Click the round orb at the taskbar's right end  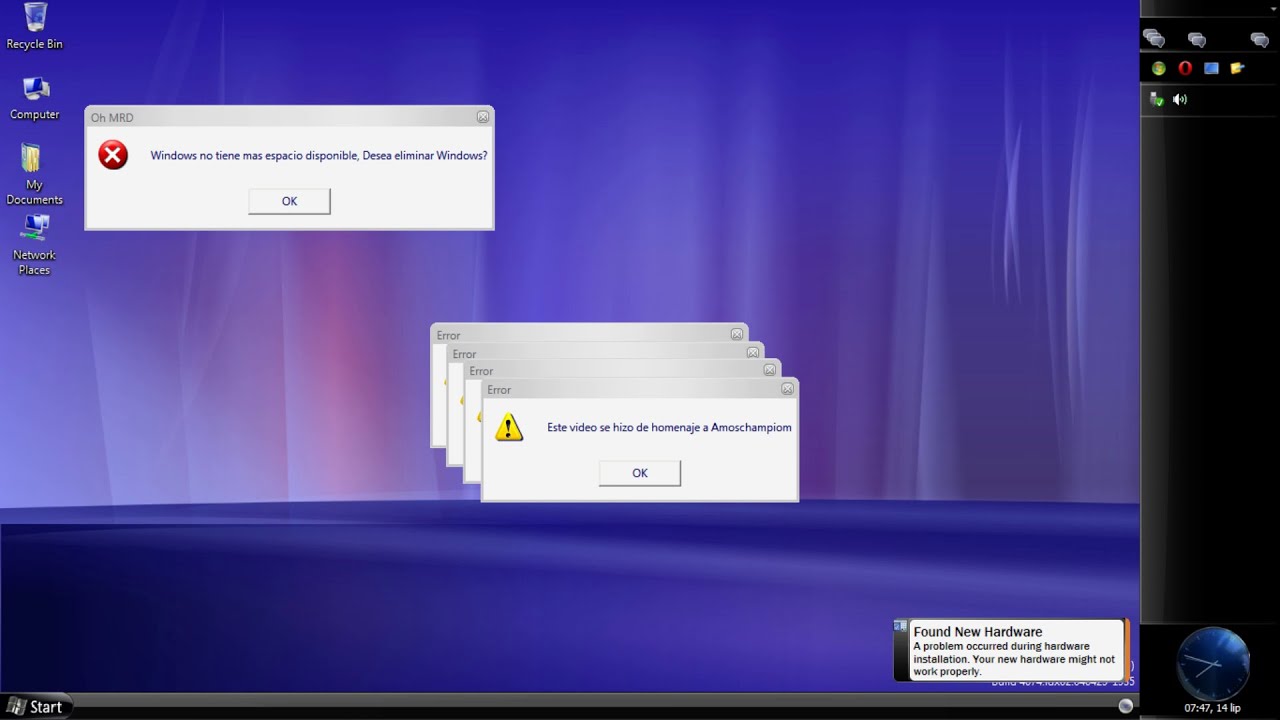(1125, 706)
